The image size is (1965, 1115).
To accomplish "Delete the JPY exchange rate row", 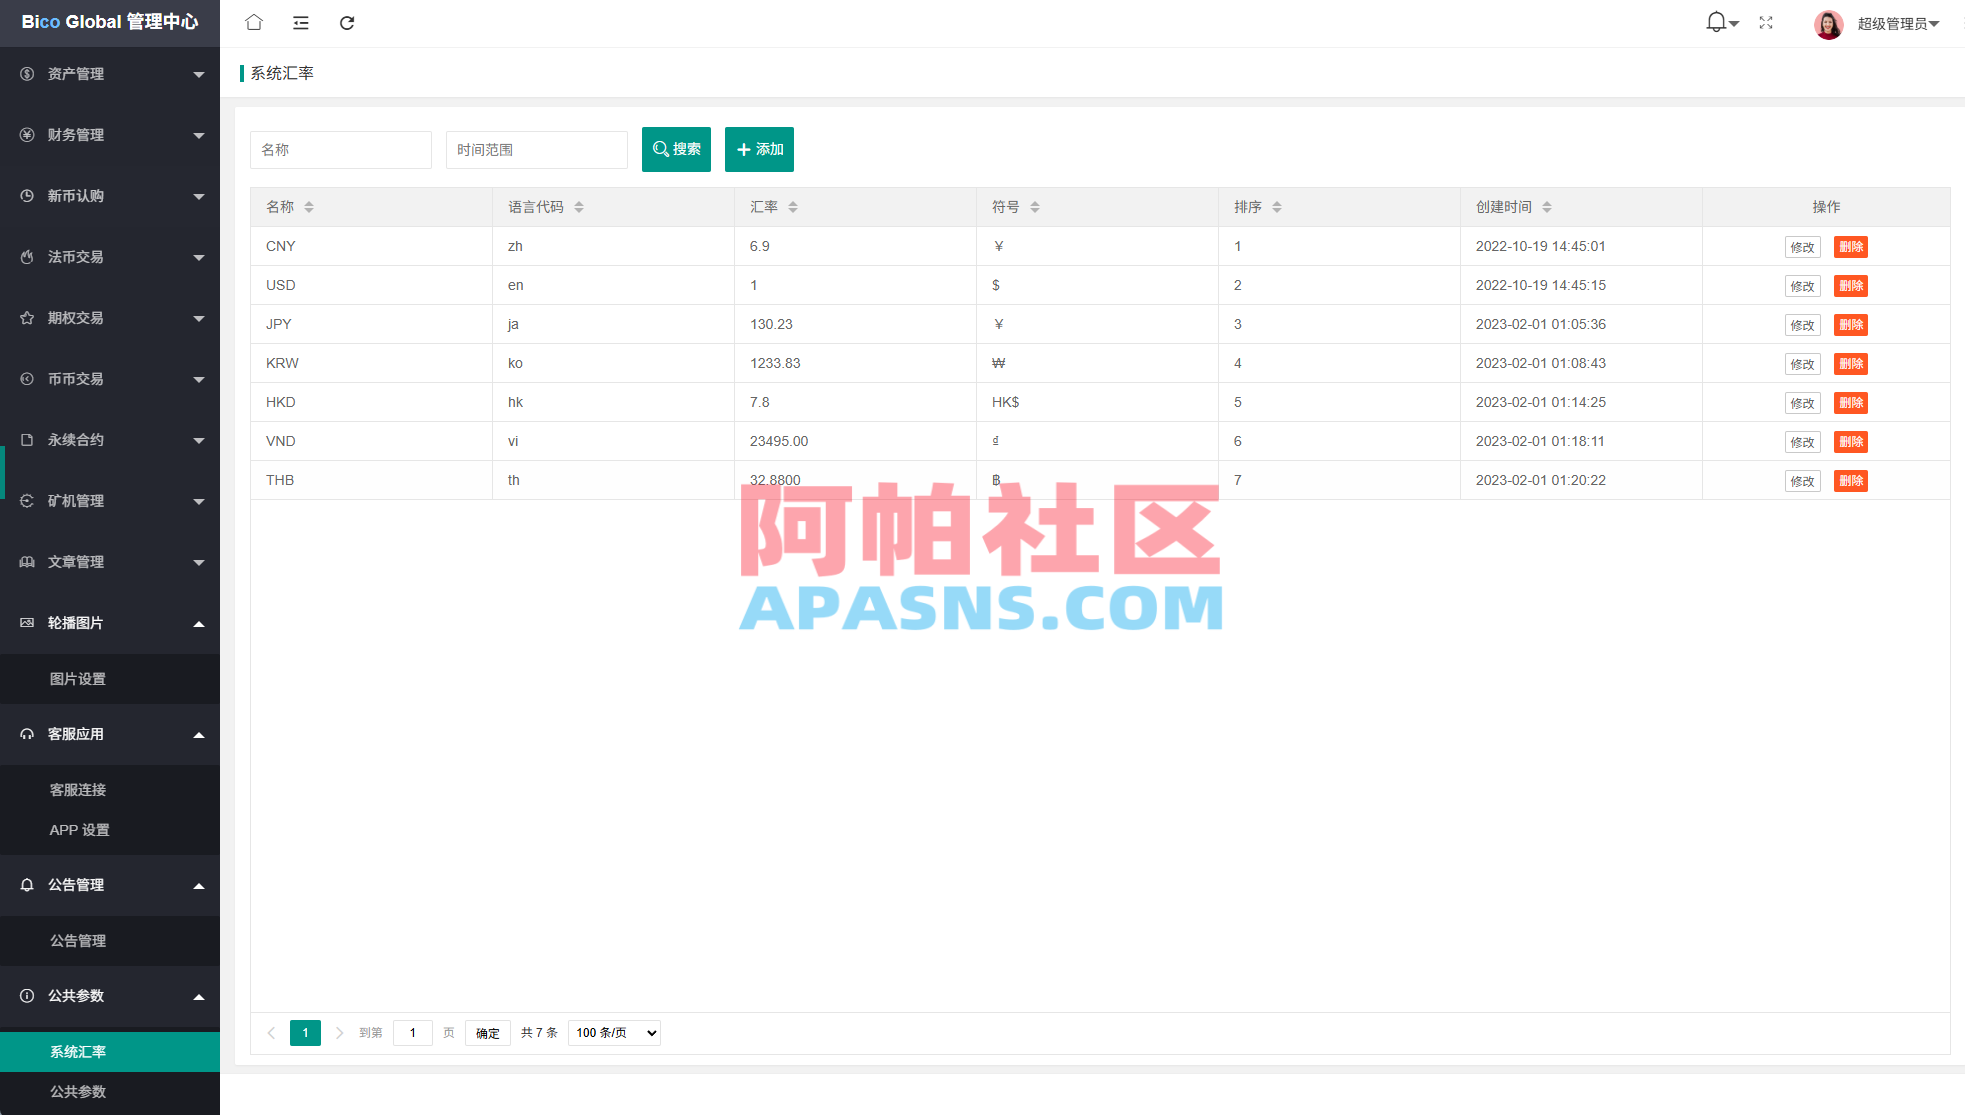I will [x=1850, y=324].
